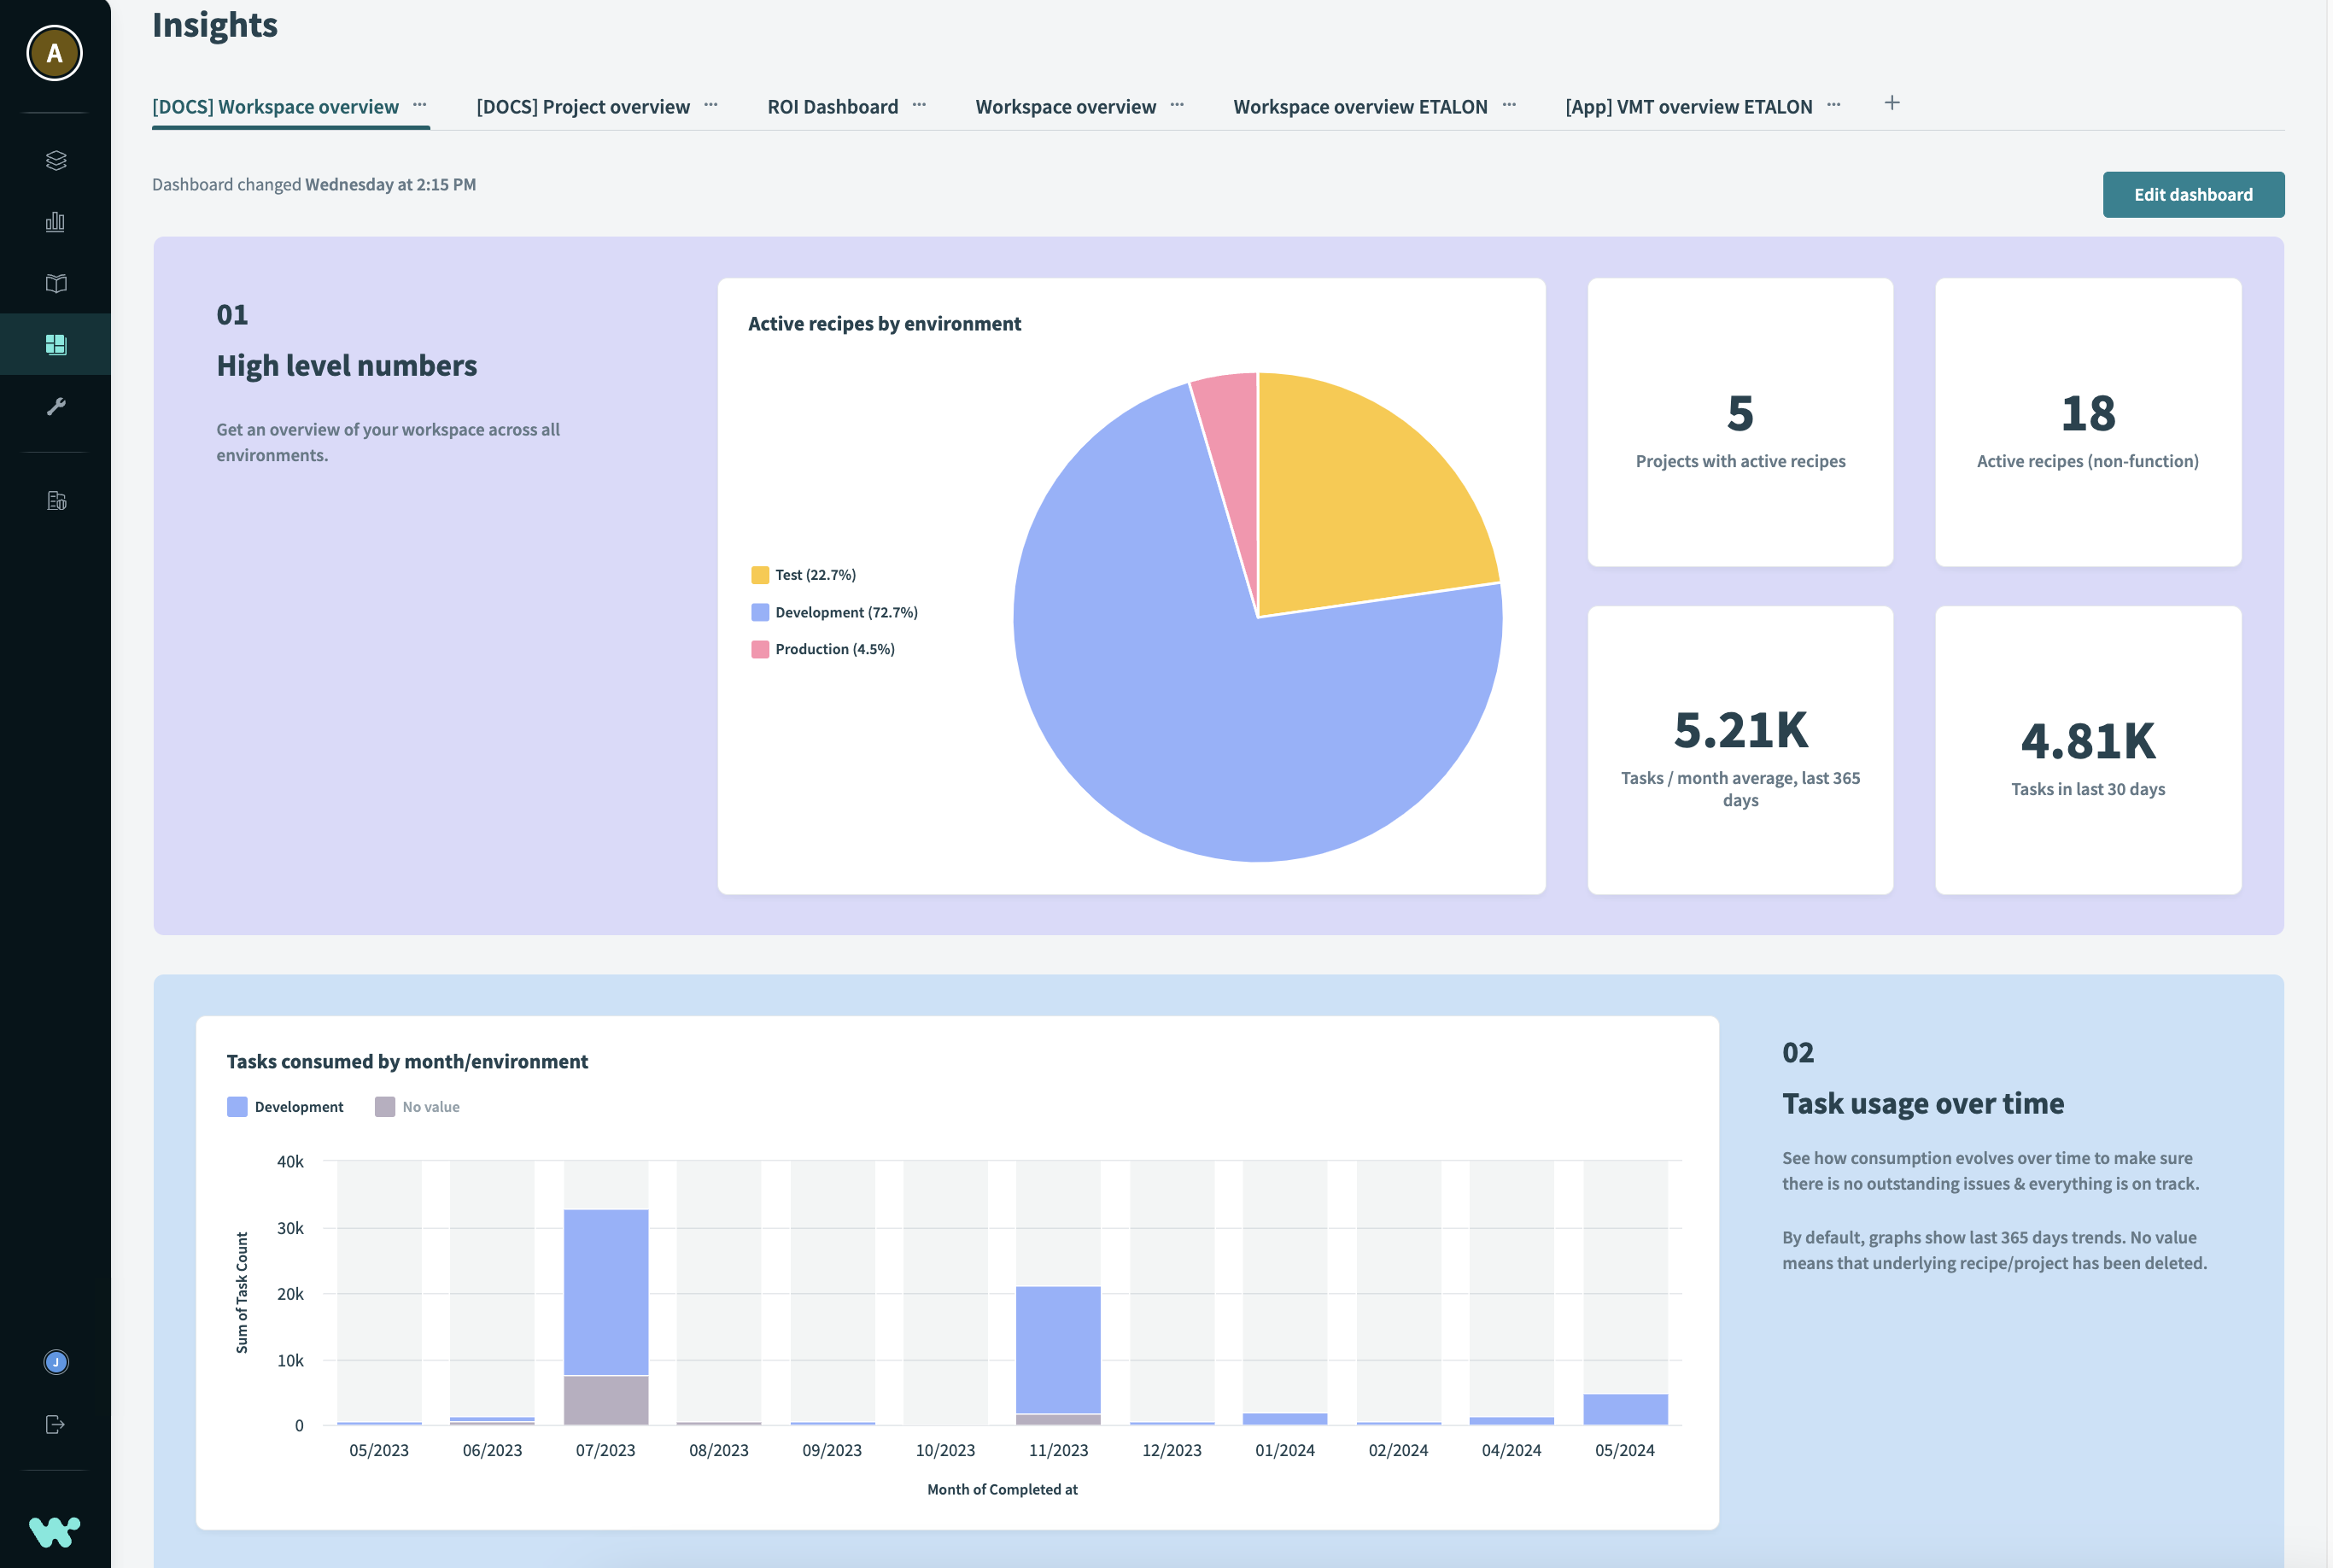Open options for [DOCS] Project overview tab
2333x1568 pixels.
click(711, 105)
